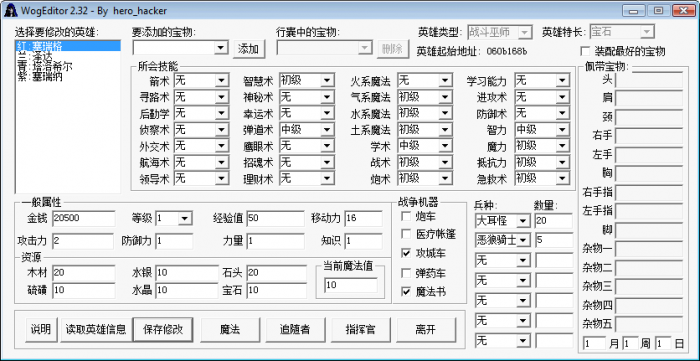Expand the 炮术 skill dropdown

445,179
